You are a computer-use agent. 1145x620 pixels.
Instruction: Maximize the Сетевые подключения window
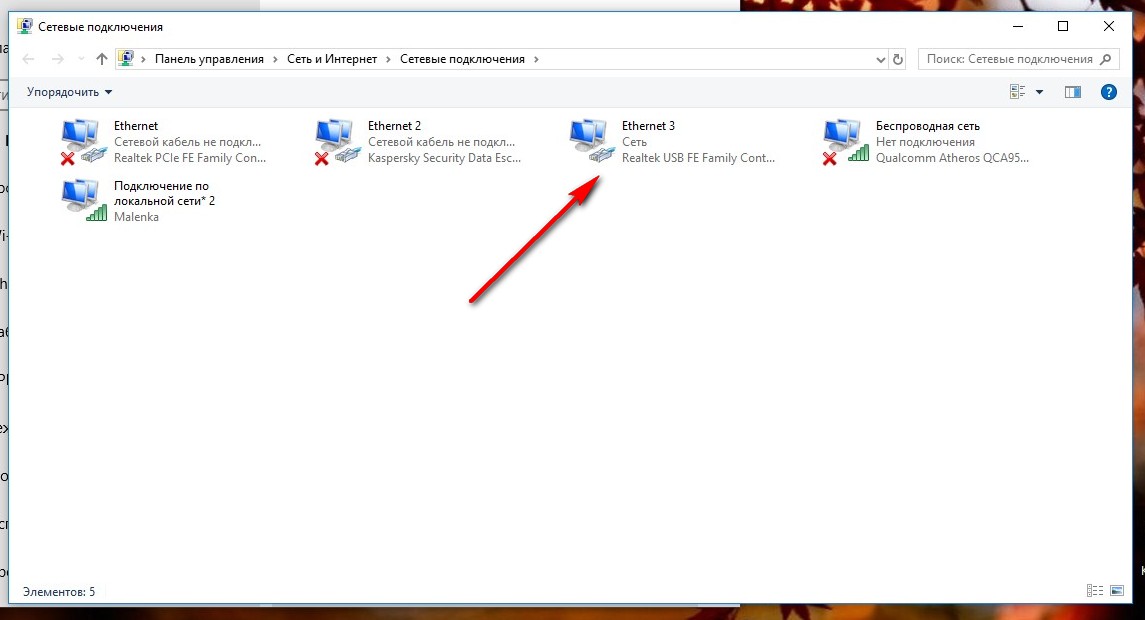1063,26
